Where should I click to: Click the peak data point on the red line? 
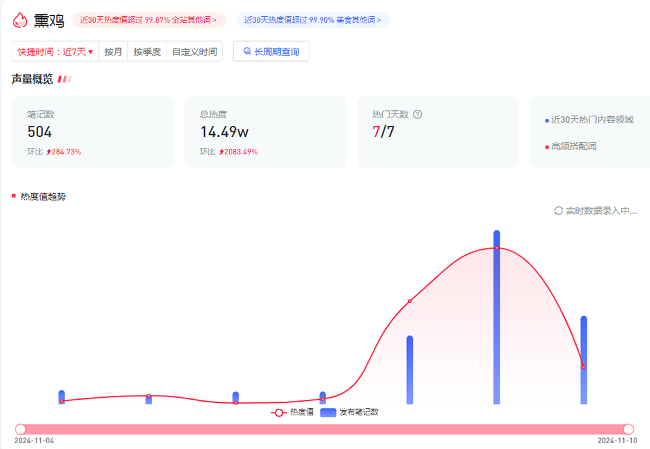click(x=497, y=248)
